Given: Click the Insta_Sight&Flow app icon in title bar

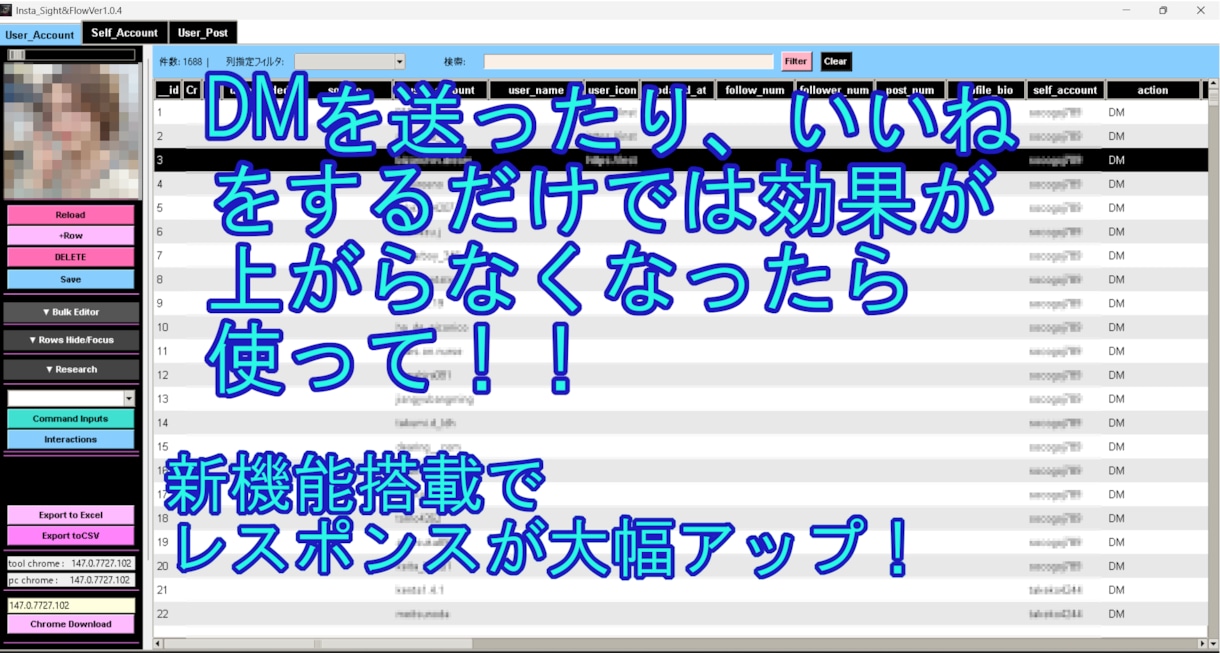Looking at the screenshot, I should 6,10.
